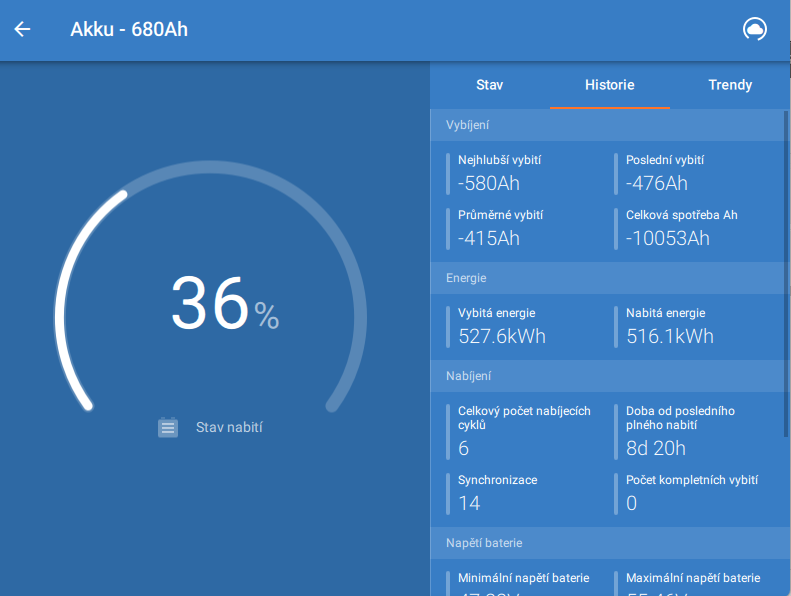Select the Poslední vybití value
Viewport: 791px width, 596px height.
[x=657, y=183]
